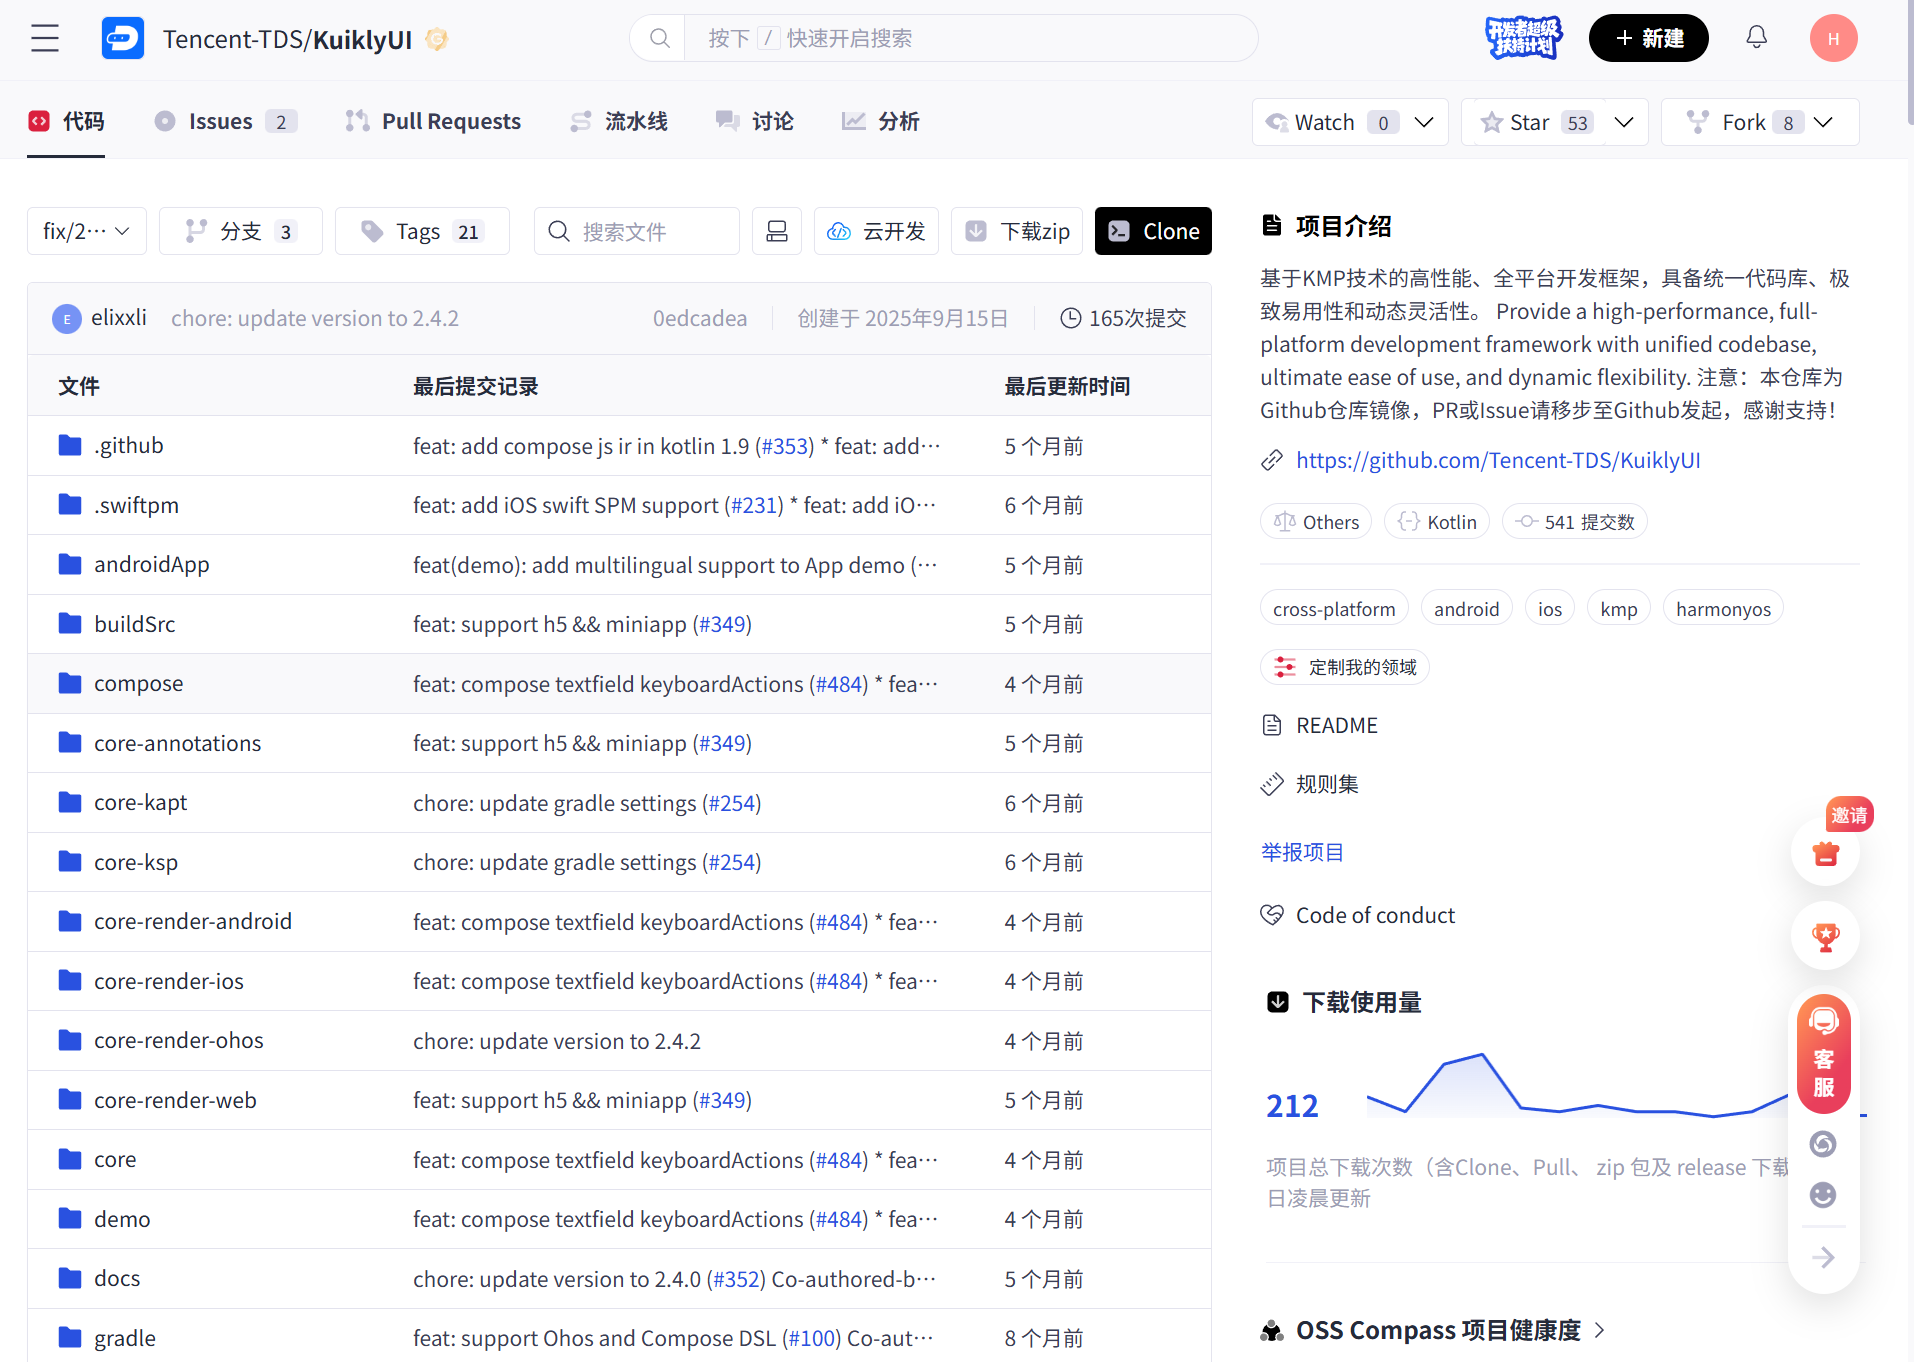Switch to the 代码 tab
This screenshot has width=1914, height=1362.
(66, 121)
